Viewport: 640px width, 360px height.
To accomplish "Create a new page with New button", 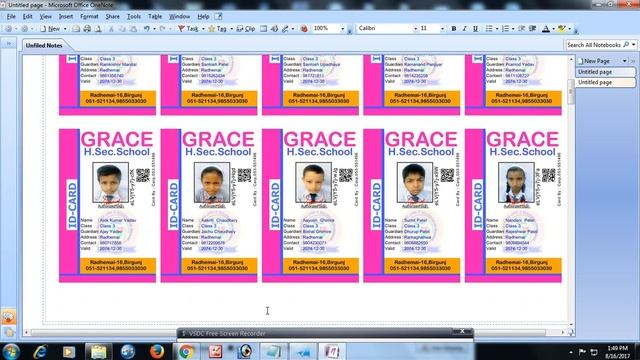I will coord(50,29).
